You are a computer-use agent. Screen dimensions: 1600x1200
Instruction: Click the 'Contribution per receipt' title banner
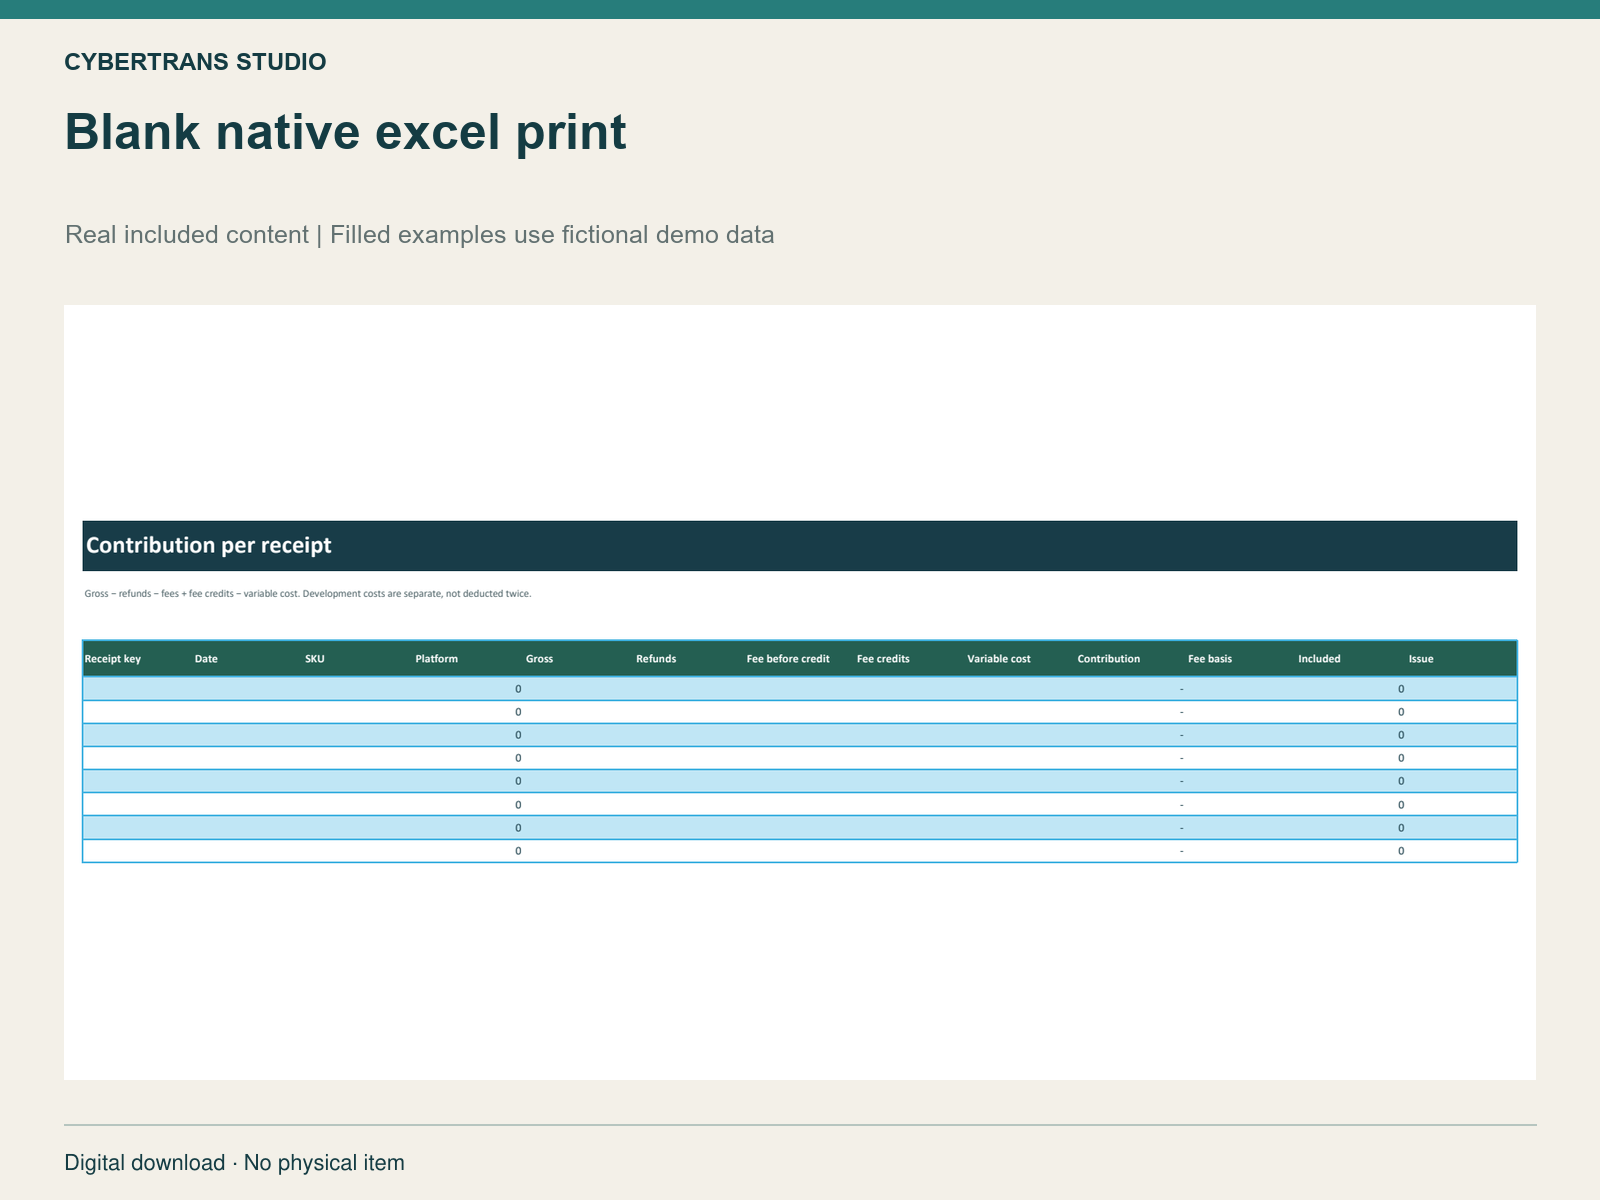800,546
